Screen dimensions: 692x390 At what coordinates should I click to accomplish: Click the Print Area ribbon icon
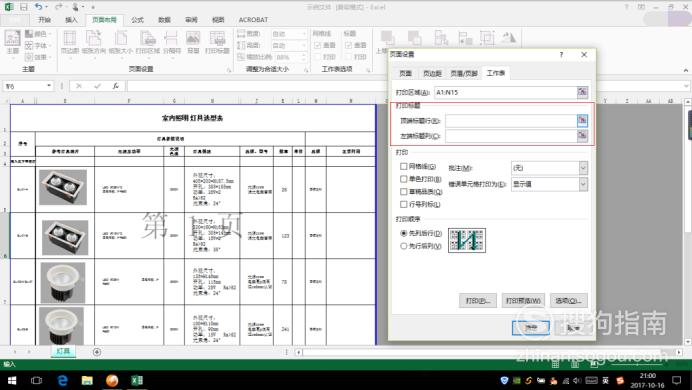click(148, 42)
